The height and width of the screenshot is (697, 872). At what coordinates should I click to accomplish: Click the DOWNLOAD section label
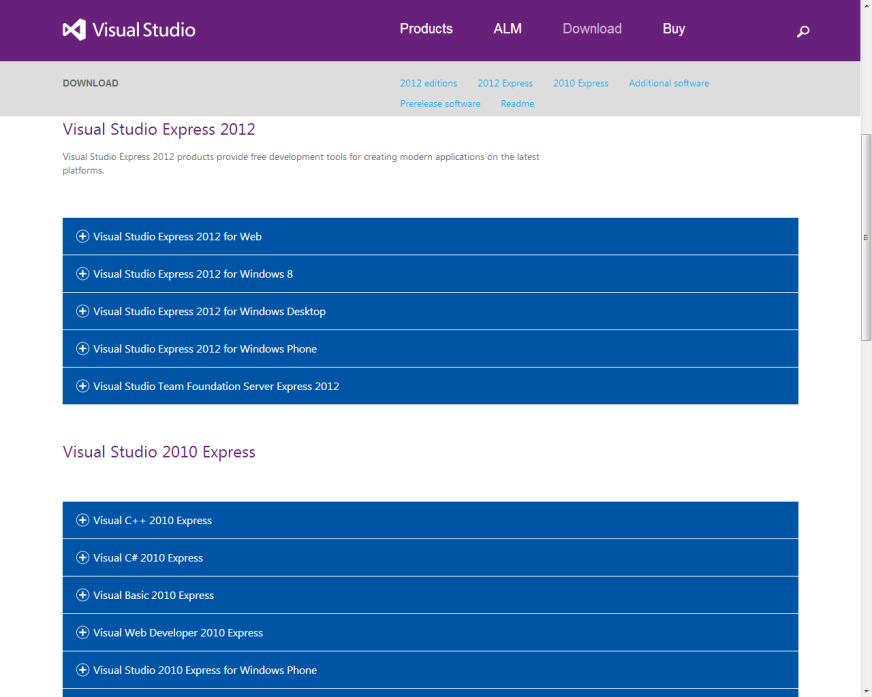pos(91,83)
